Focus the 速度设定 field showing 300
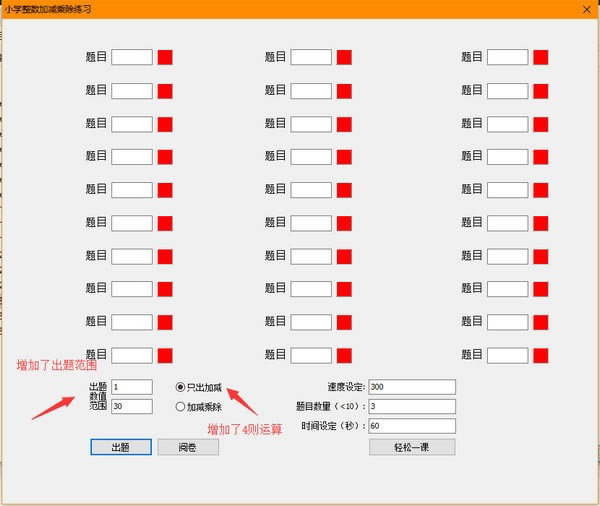This screenshot has width=600, height=506. (x=411, y=387)
